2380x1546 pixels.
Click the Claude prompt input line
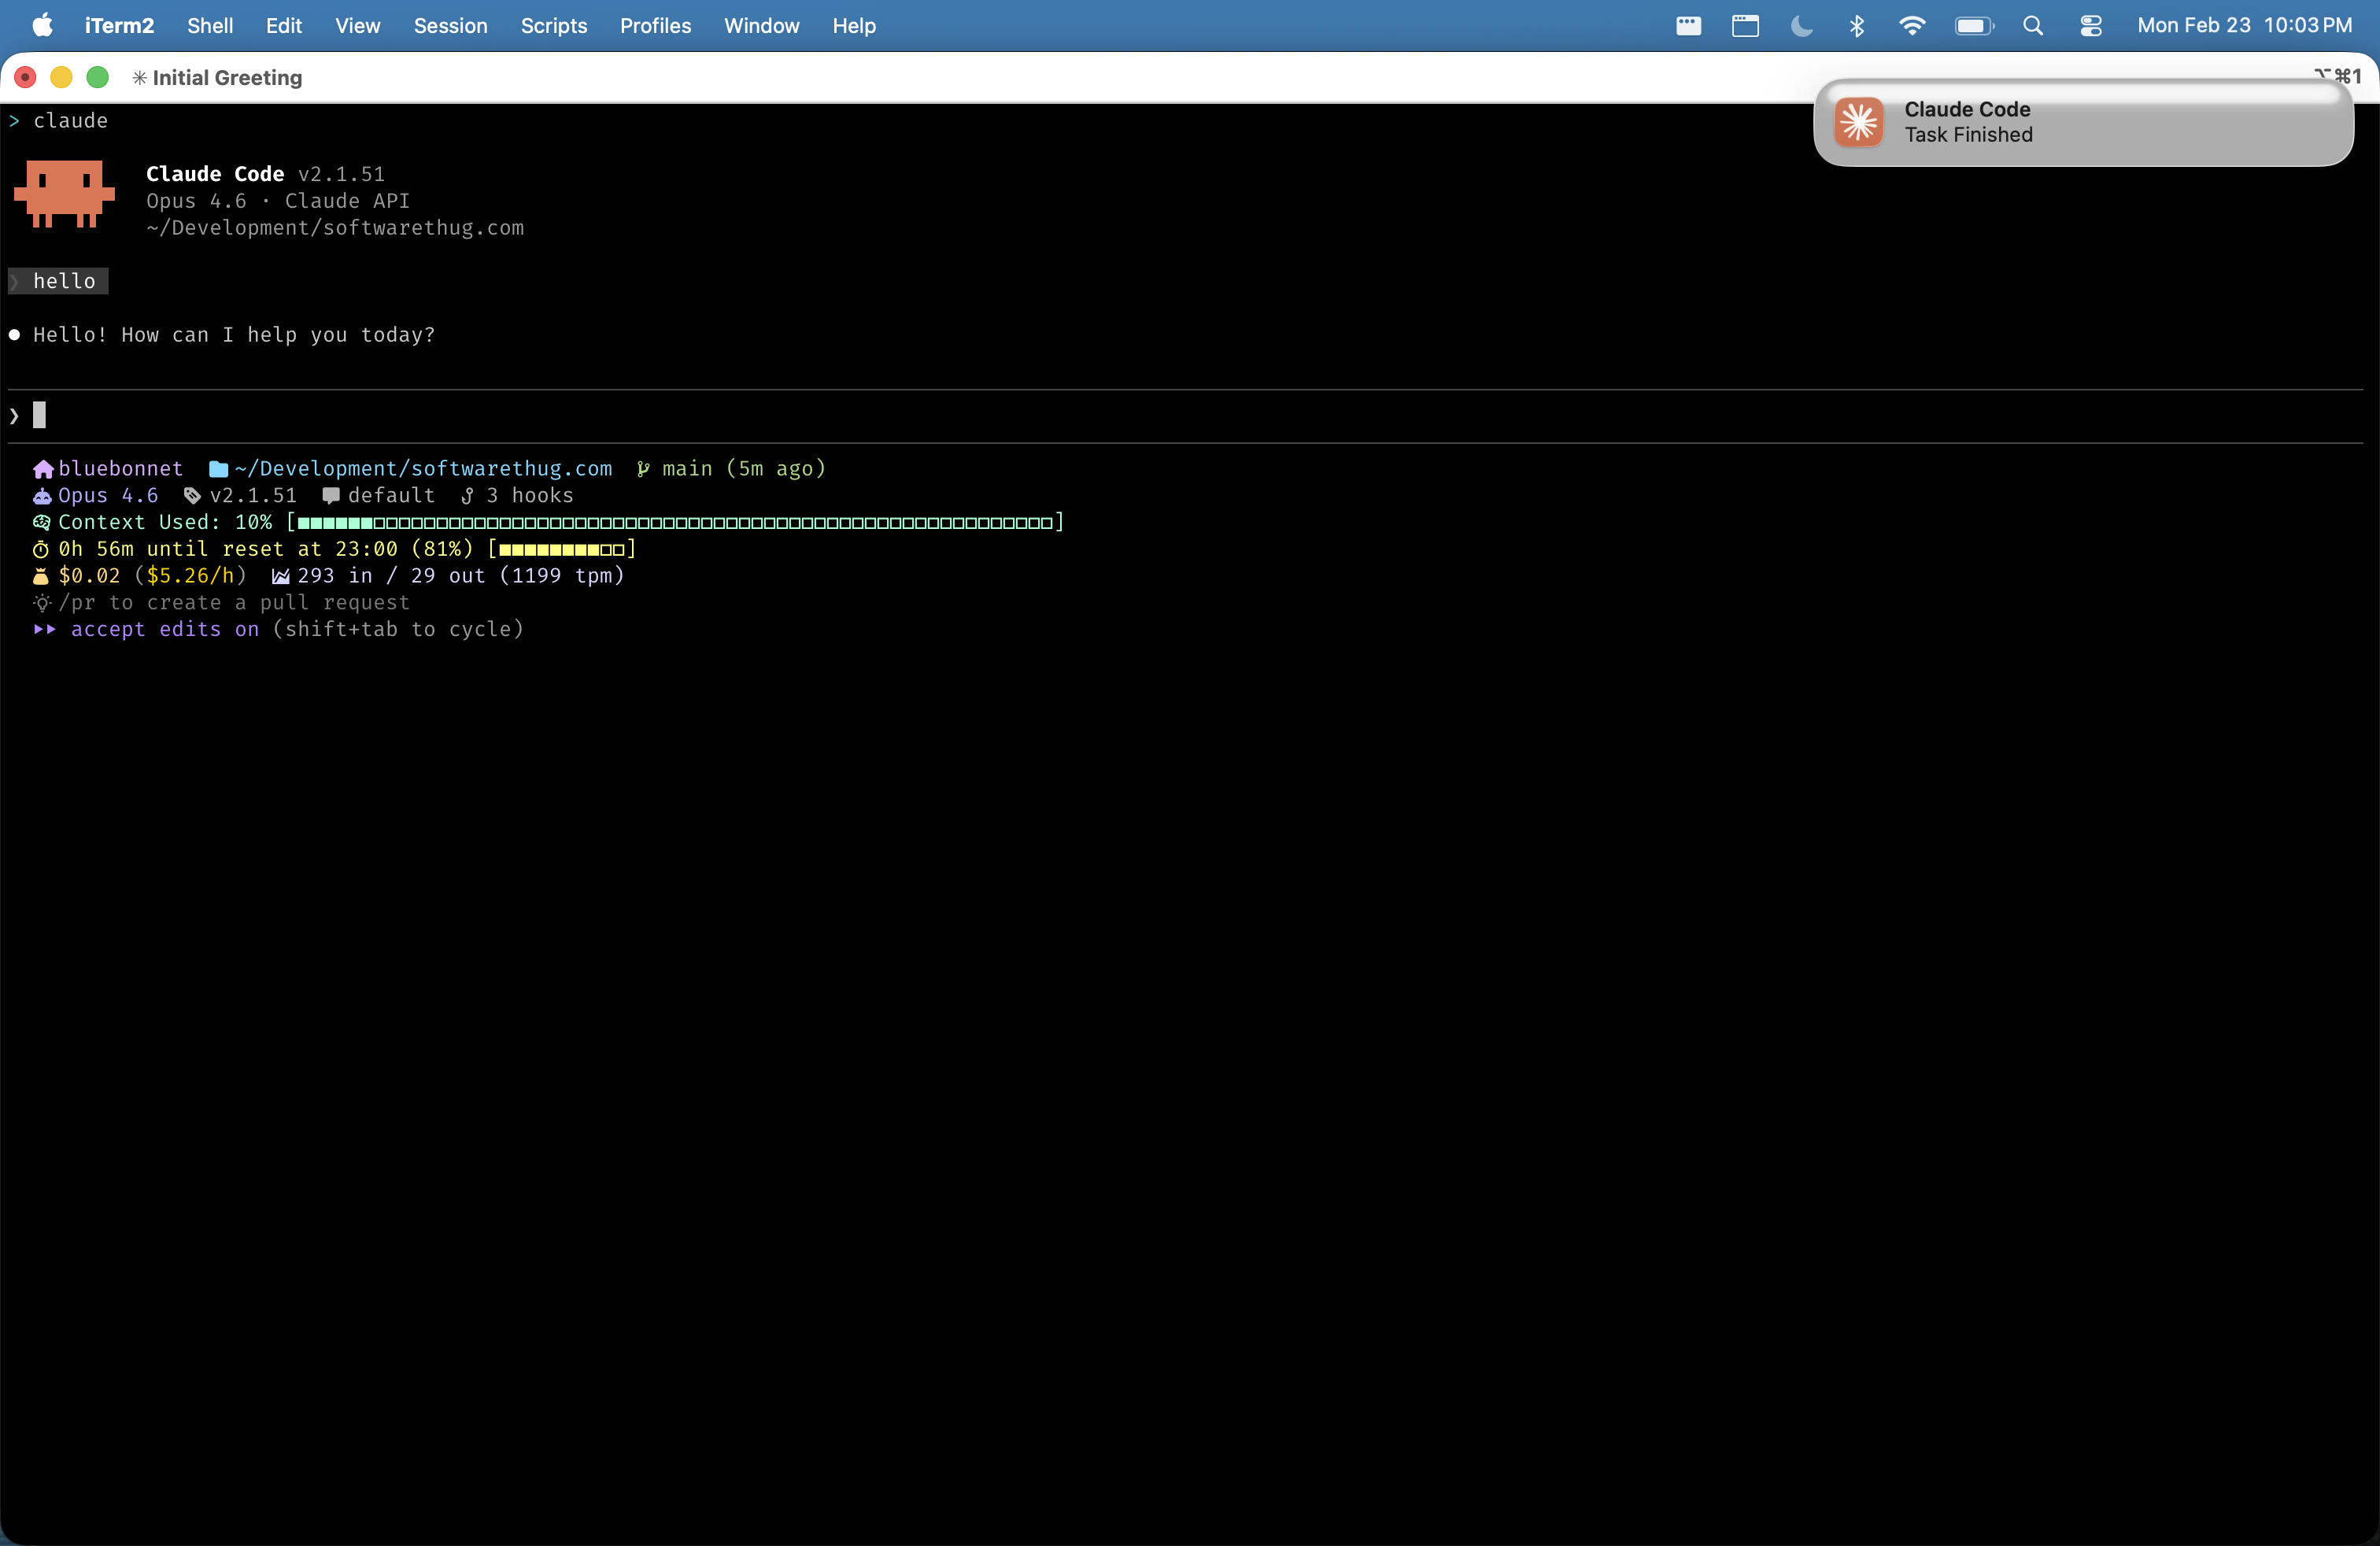coord(600,415)
